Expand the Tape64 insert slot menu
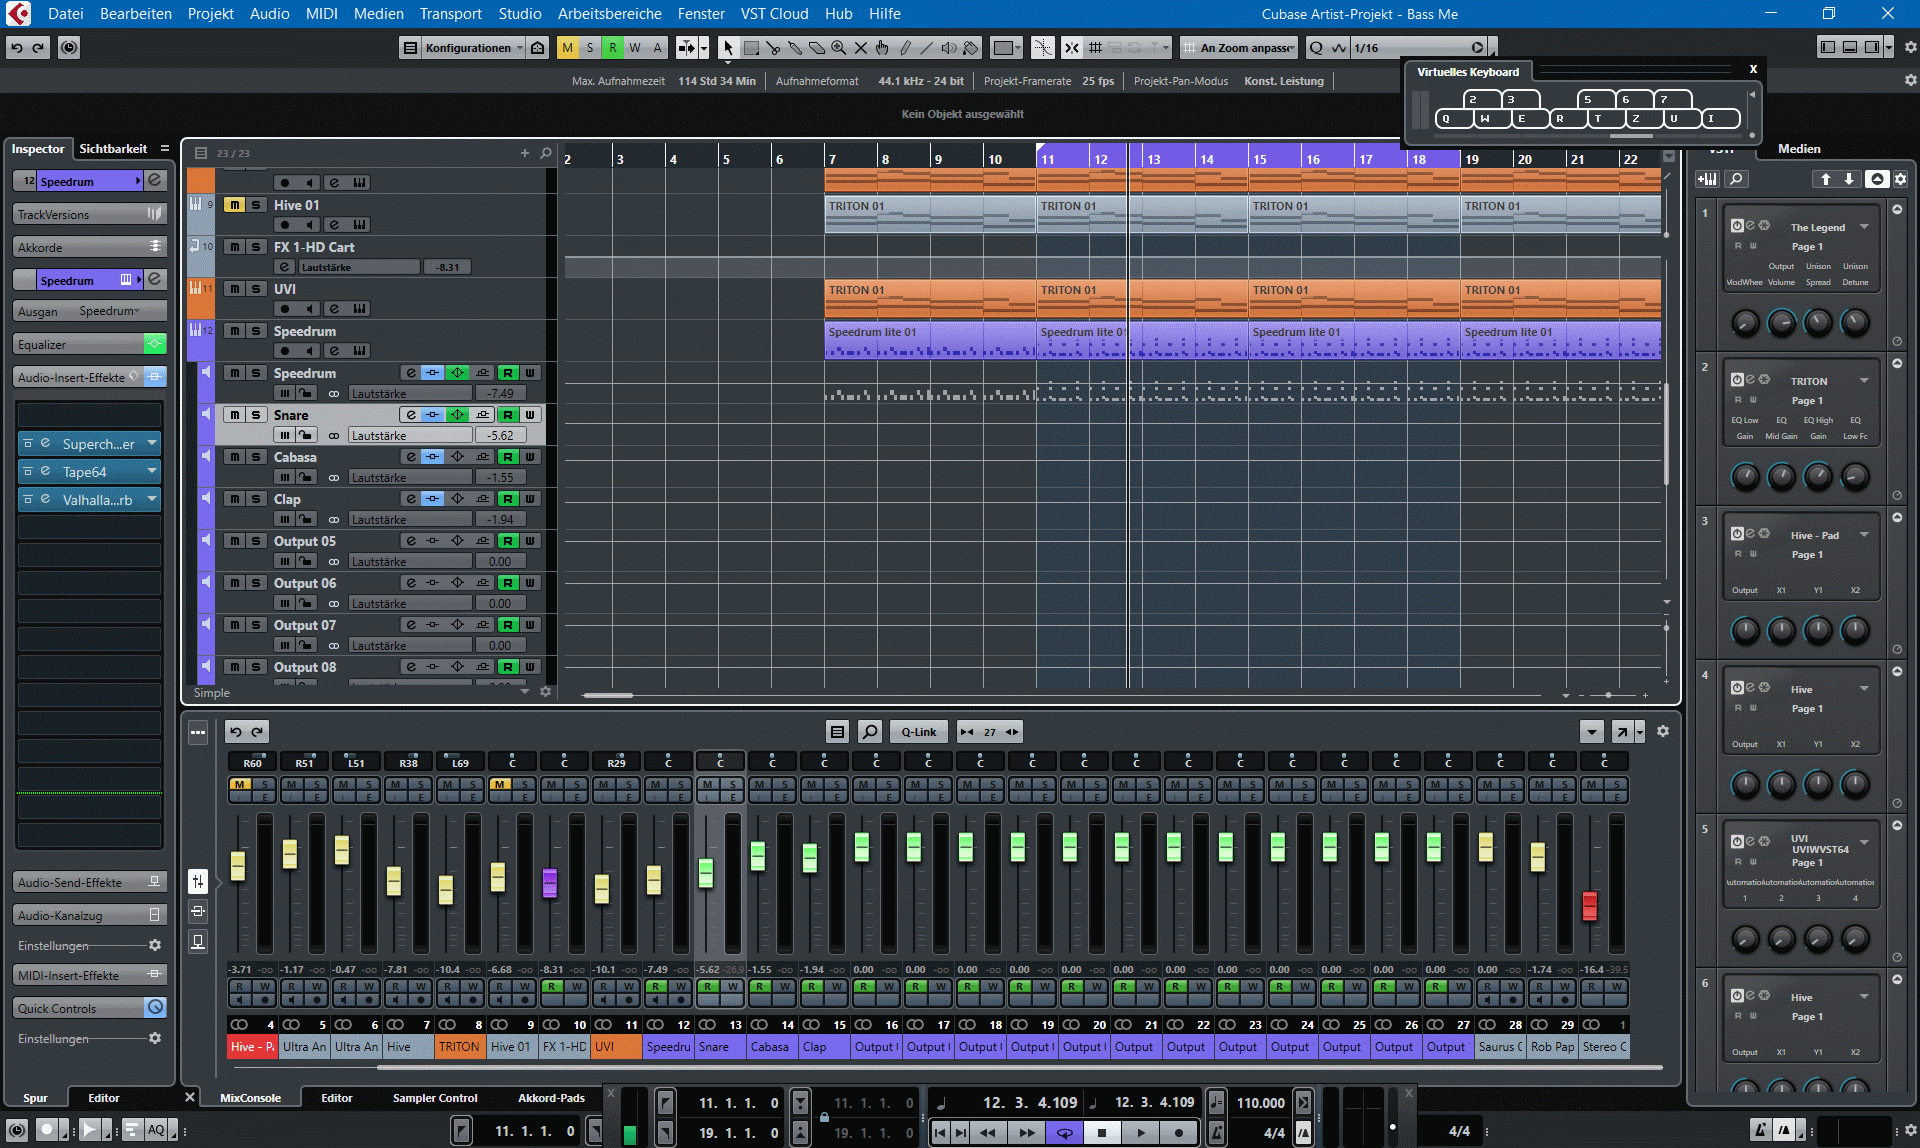Screen dimensions: 1920x1148 tap(152, 472)
